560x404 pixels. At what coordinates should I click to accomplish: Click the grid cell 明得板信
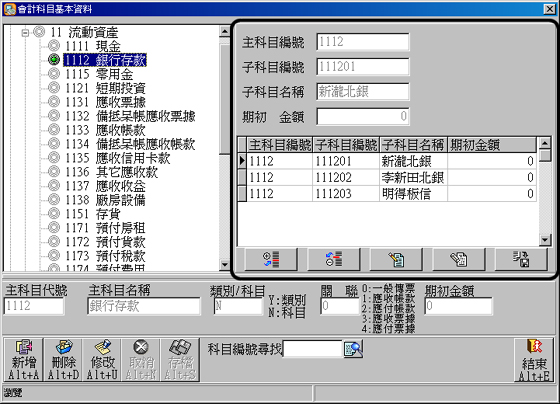click(414, 194)
